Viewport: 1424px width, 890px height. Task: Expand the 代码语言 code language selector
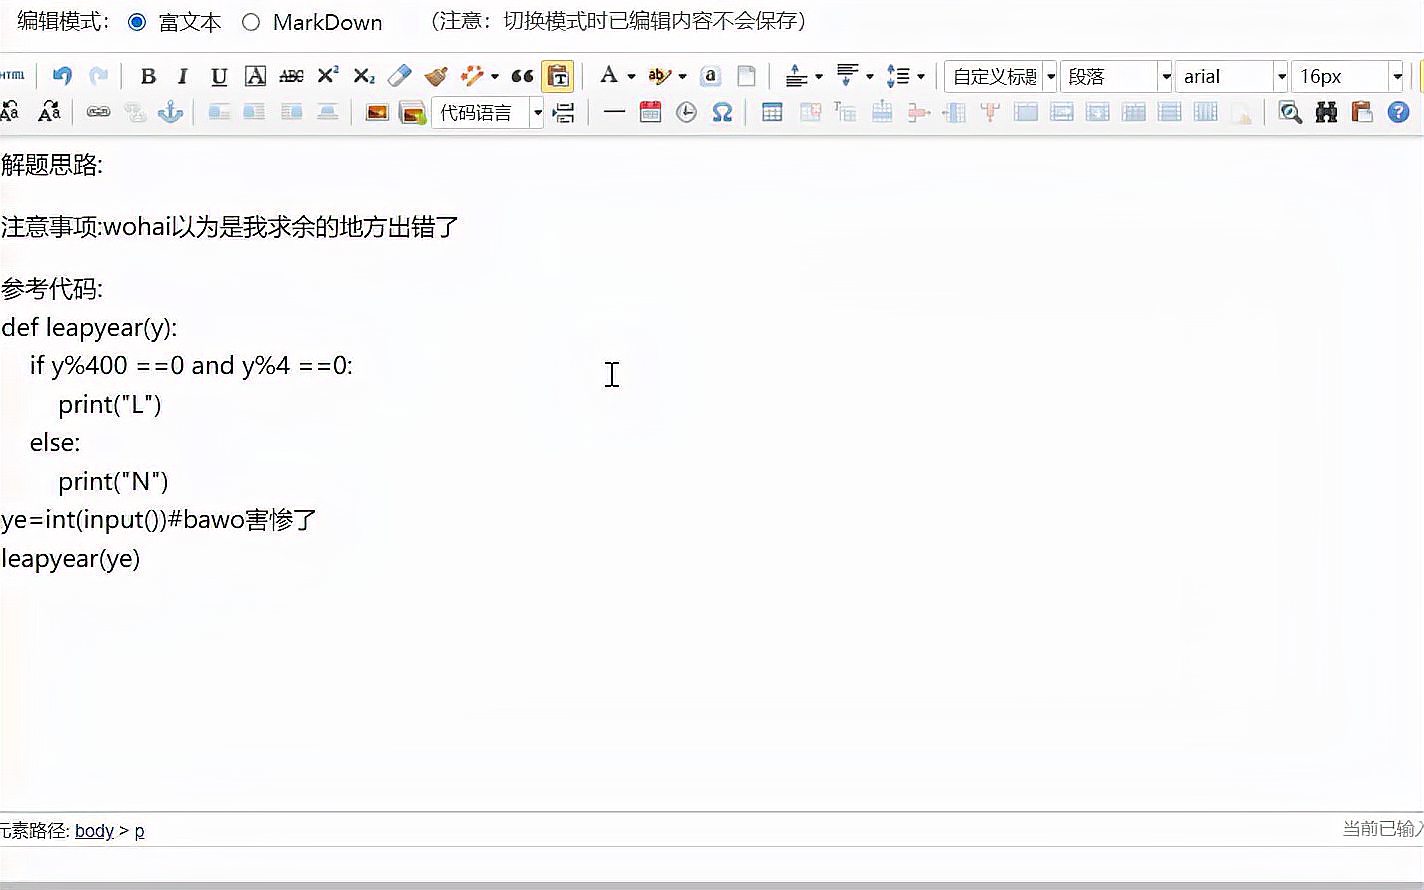[x=538, y=112]
